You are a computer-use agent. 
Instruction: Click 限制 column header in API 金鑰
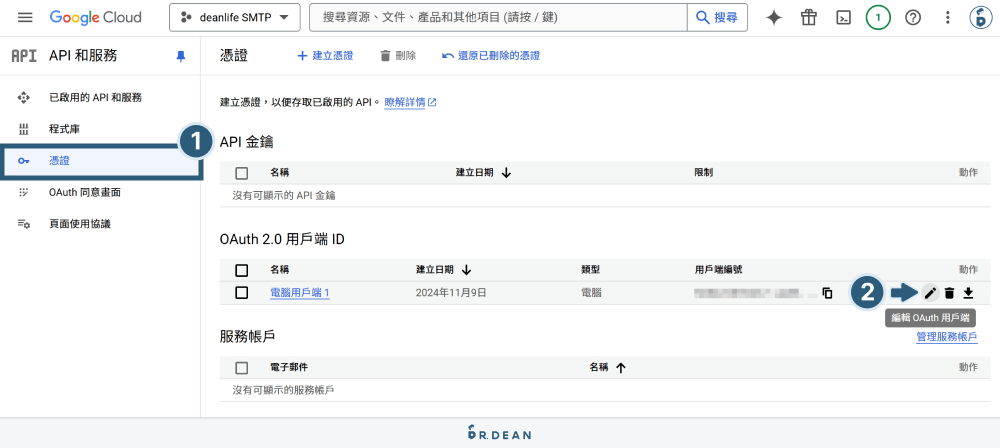click(x=704, y=173)
